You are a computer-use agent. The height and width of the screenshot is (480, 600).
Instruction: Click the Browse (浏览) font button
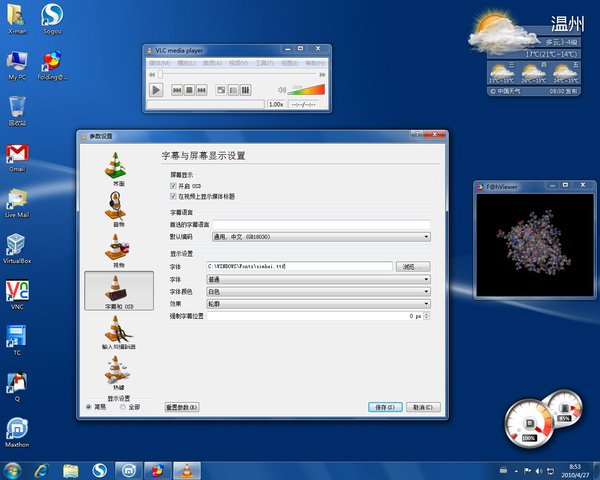click(x=413, y=267)
